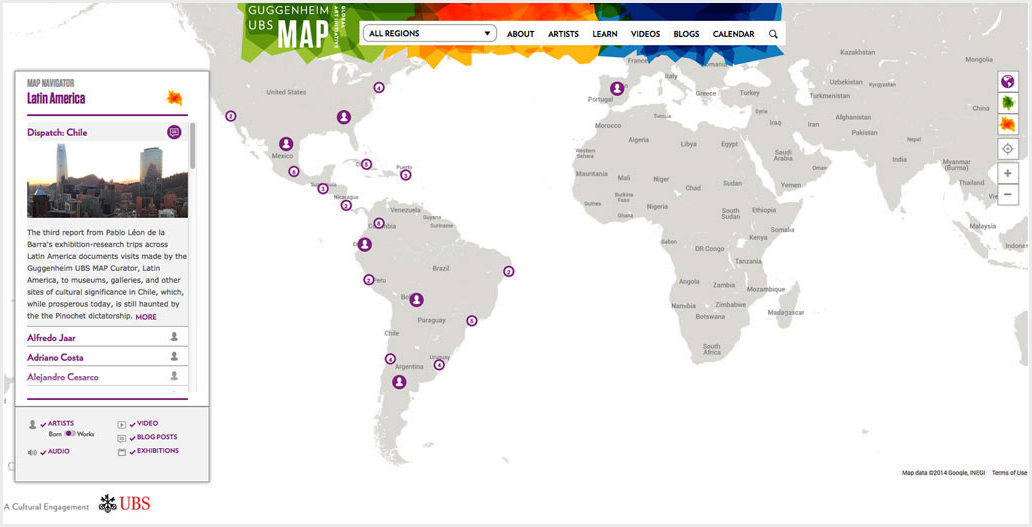Open the Alejandro Cesarco artist entry
Image resolution: width=1032 pixels, height=527 pixels.
(63, 377)
